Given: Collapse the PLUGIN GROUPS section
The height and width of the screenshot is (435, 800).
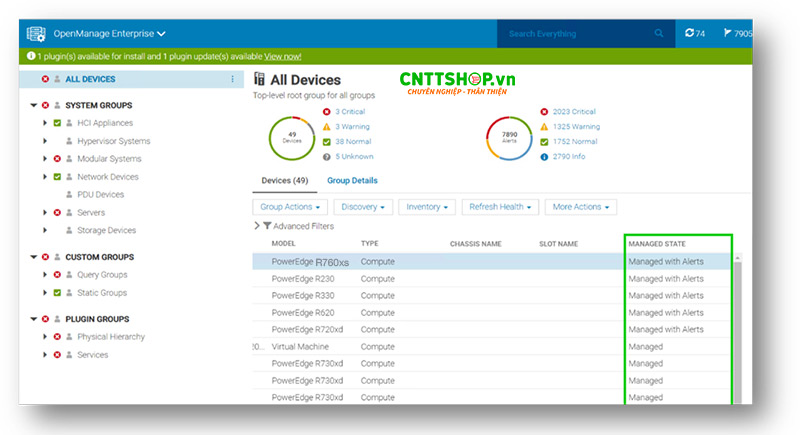Looking at the screenshot, I should point(34,319).
